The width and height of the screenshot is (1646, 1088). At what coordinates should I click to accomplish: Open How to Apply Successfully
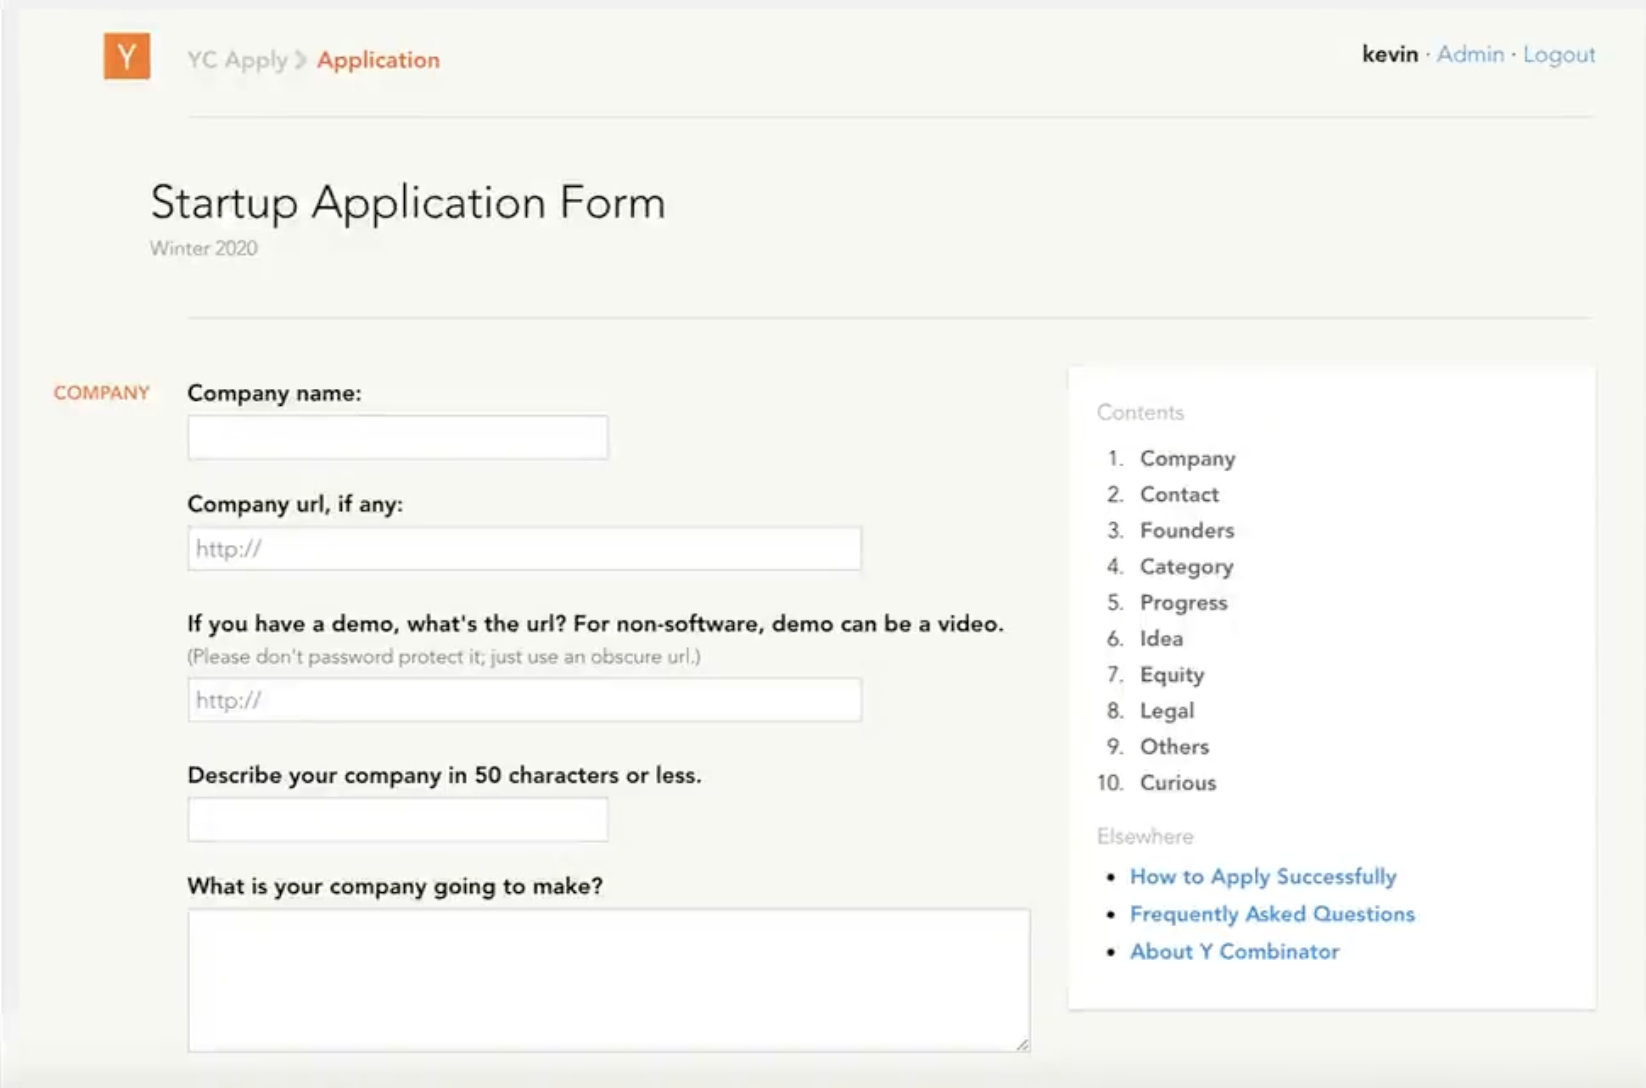(1262, 876)
